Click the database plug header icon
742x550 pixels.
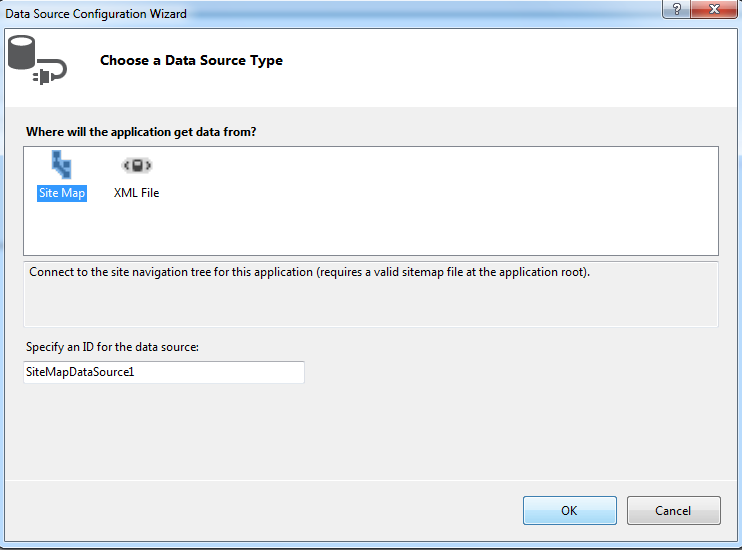pos(36,62)
